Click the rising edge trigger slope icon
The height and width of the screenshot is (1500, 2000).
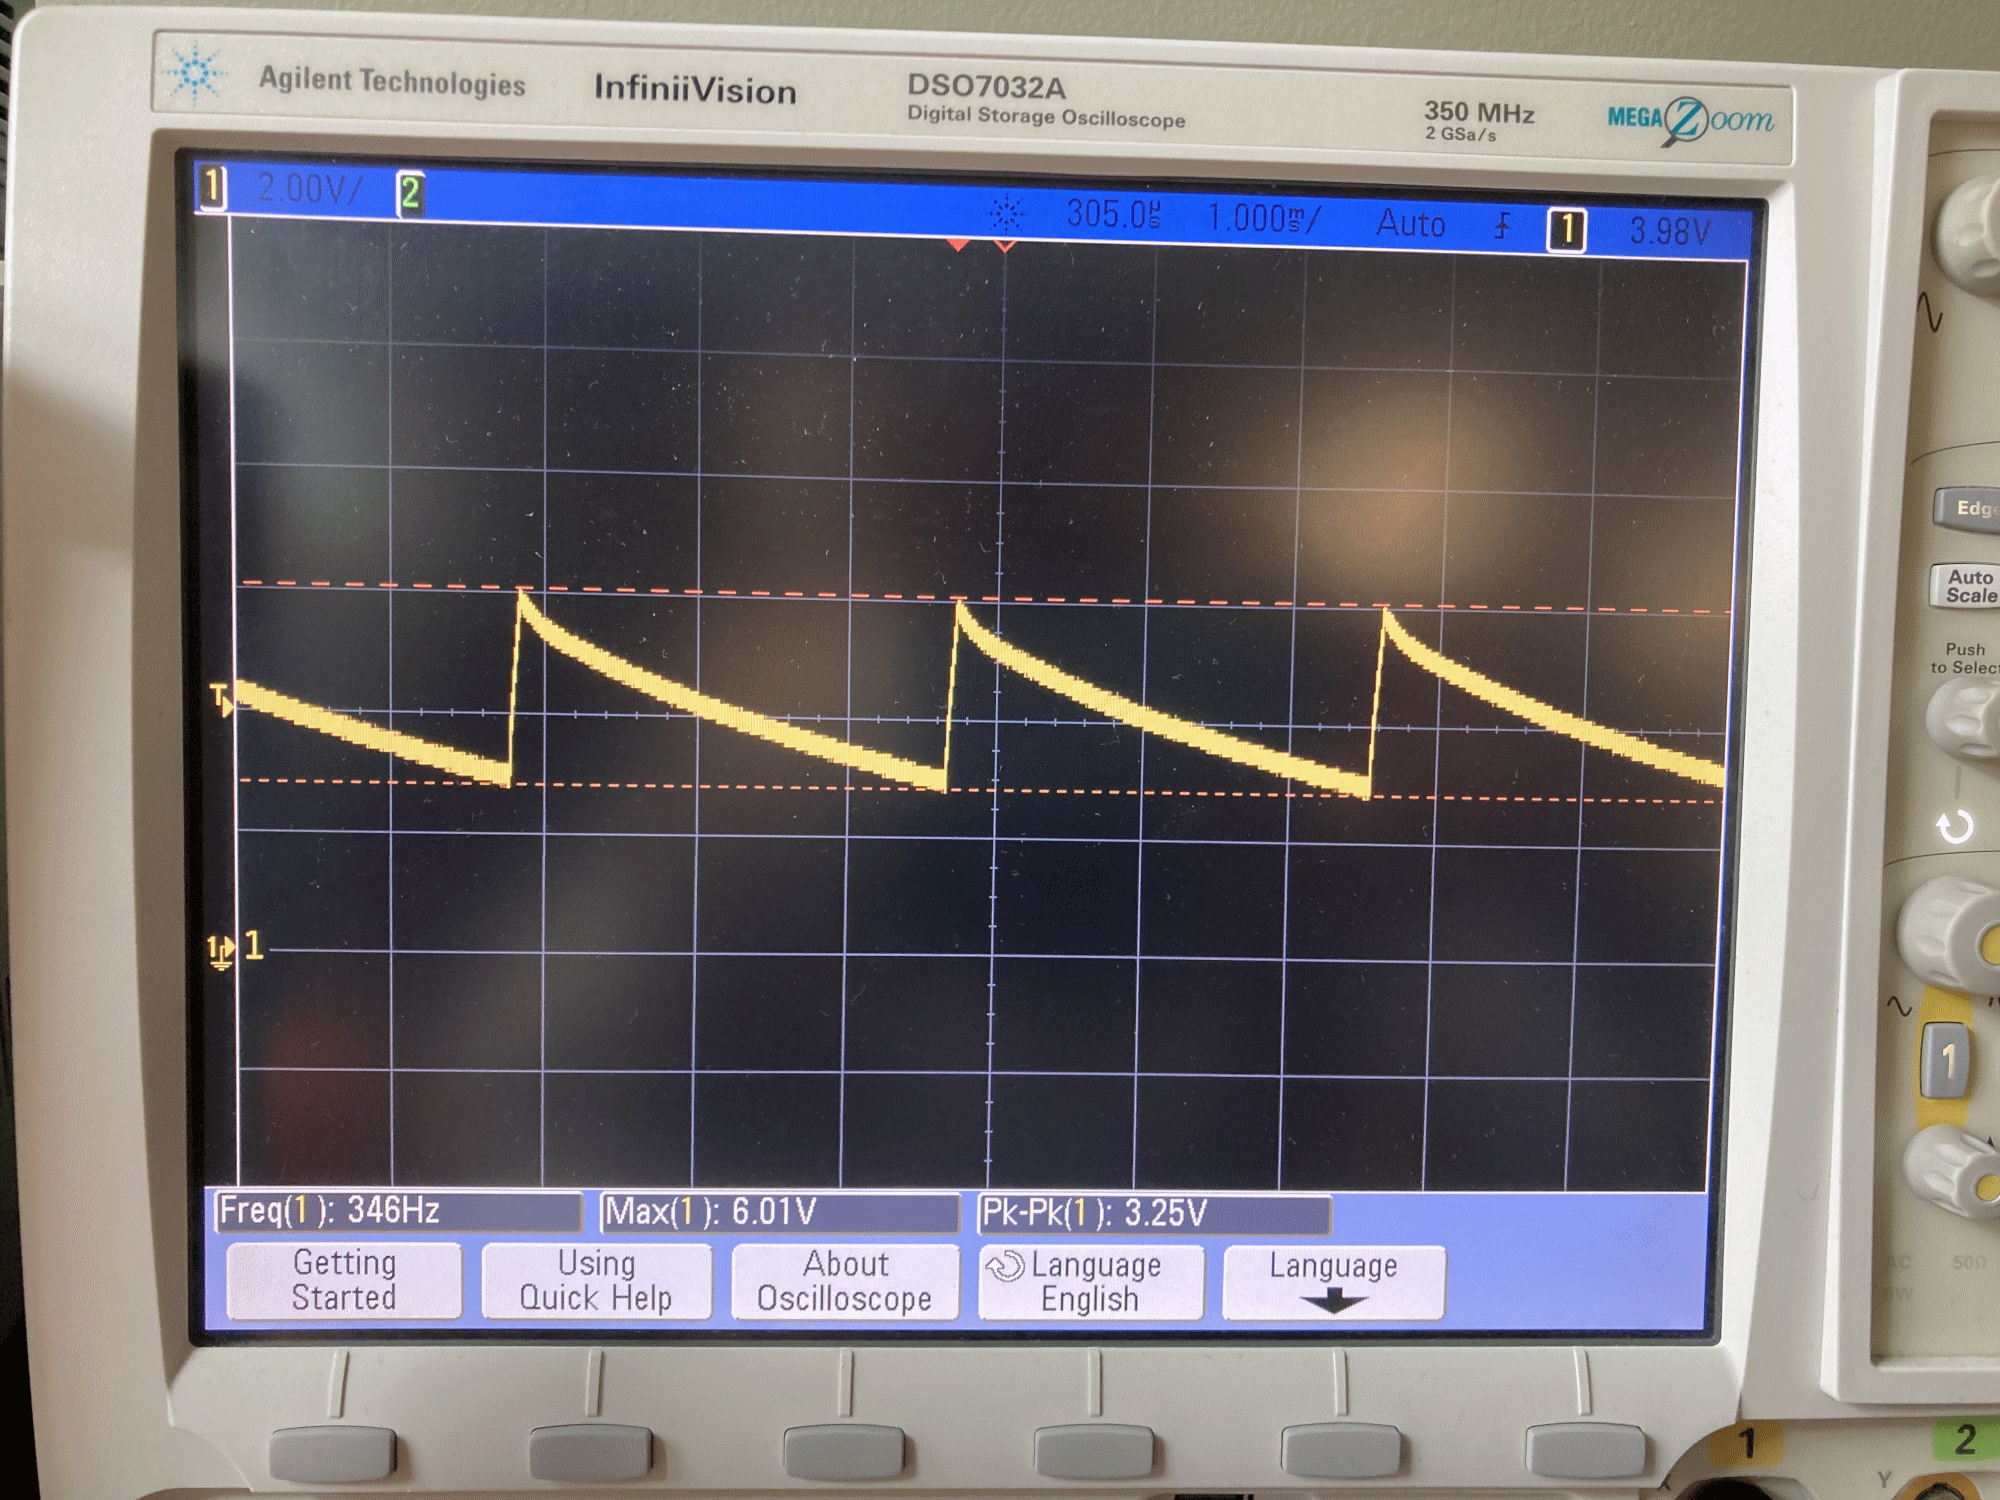pyautogui.click(x=1502, y=226)
